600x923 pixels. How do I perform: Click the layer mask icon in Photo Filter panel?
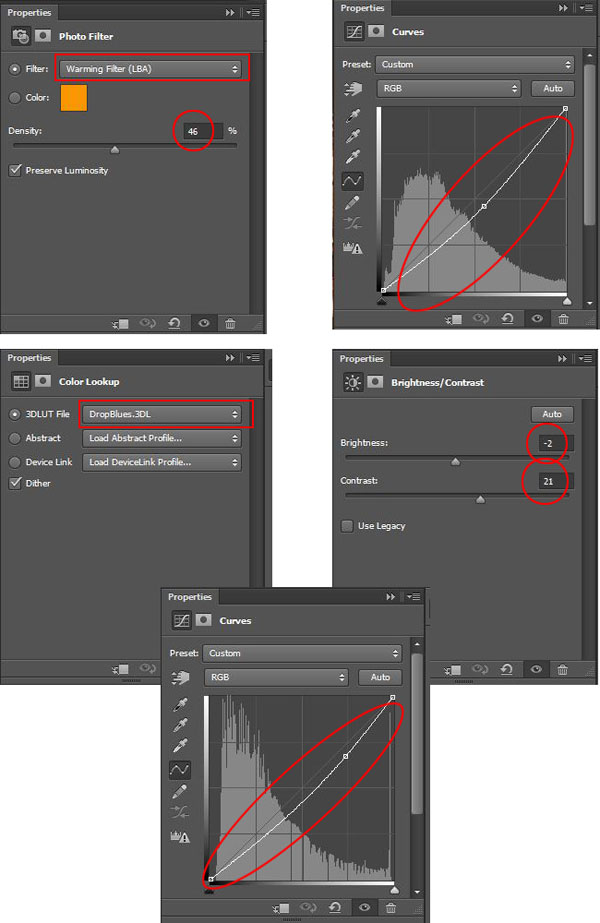click(x=42, y=36)
